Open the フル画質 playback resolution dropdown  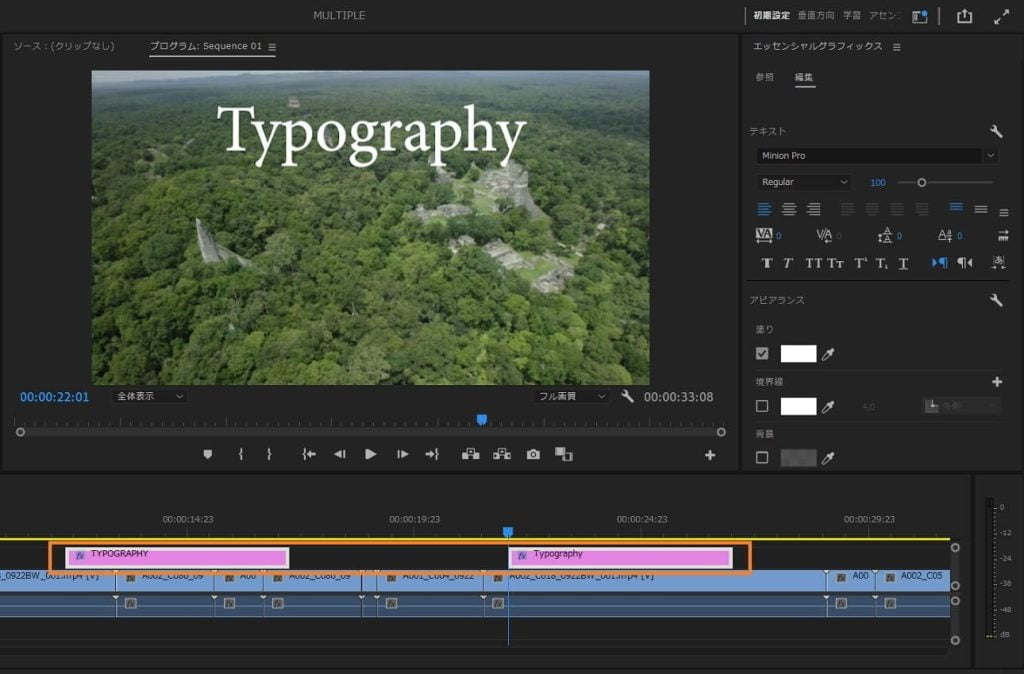pyautogui.click(x=571, y=396)
